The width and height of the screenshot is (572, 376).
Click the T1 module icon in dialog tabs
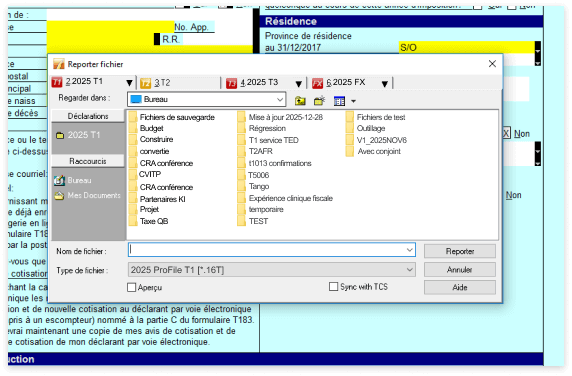[57, 82]
